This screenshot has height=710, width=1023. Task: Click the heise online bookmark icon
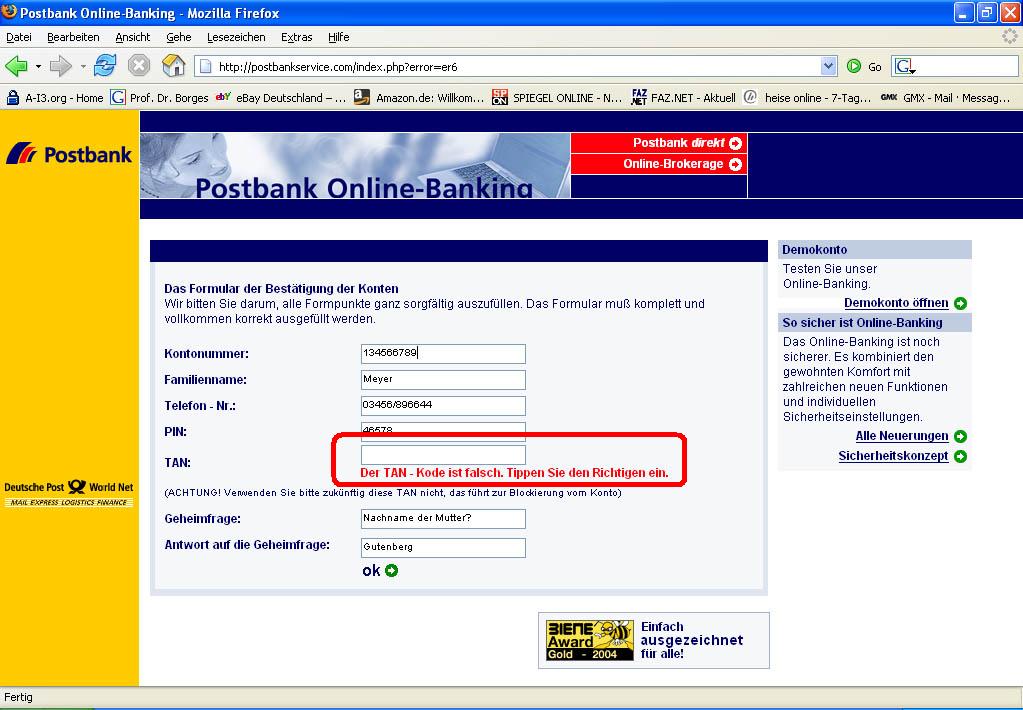tap(751, 98)
